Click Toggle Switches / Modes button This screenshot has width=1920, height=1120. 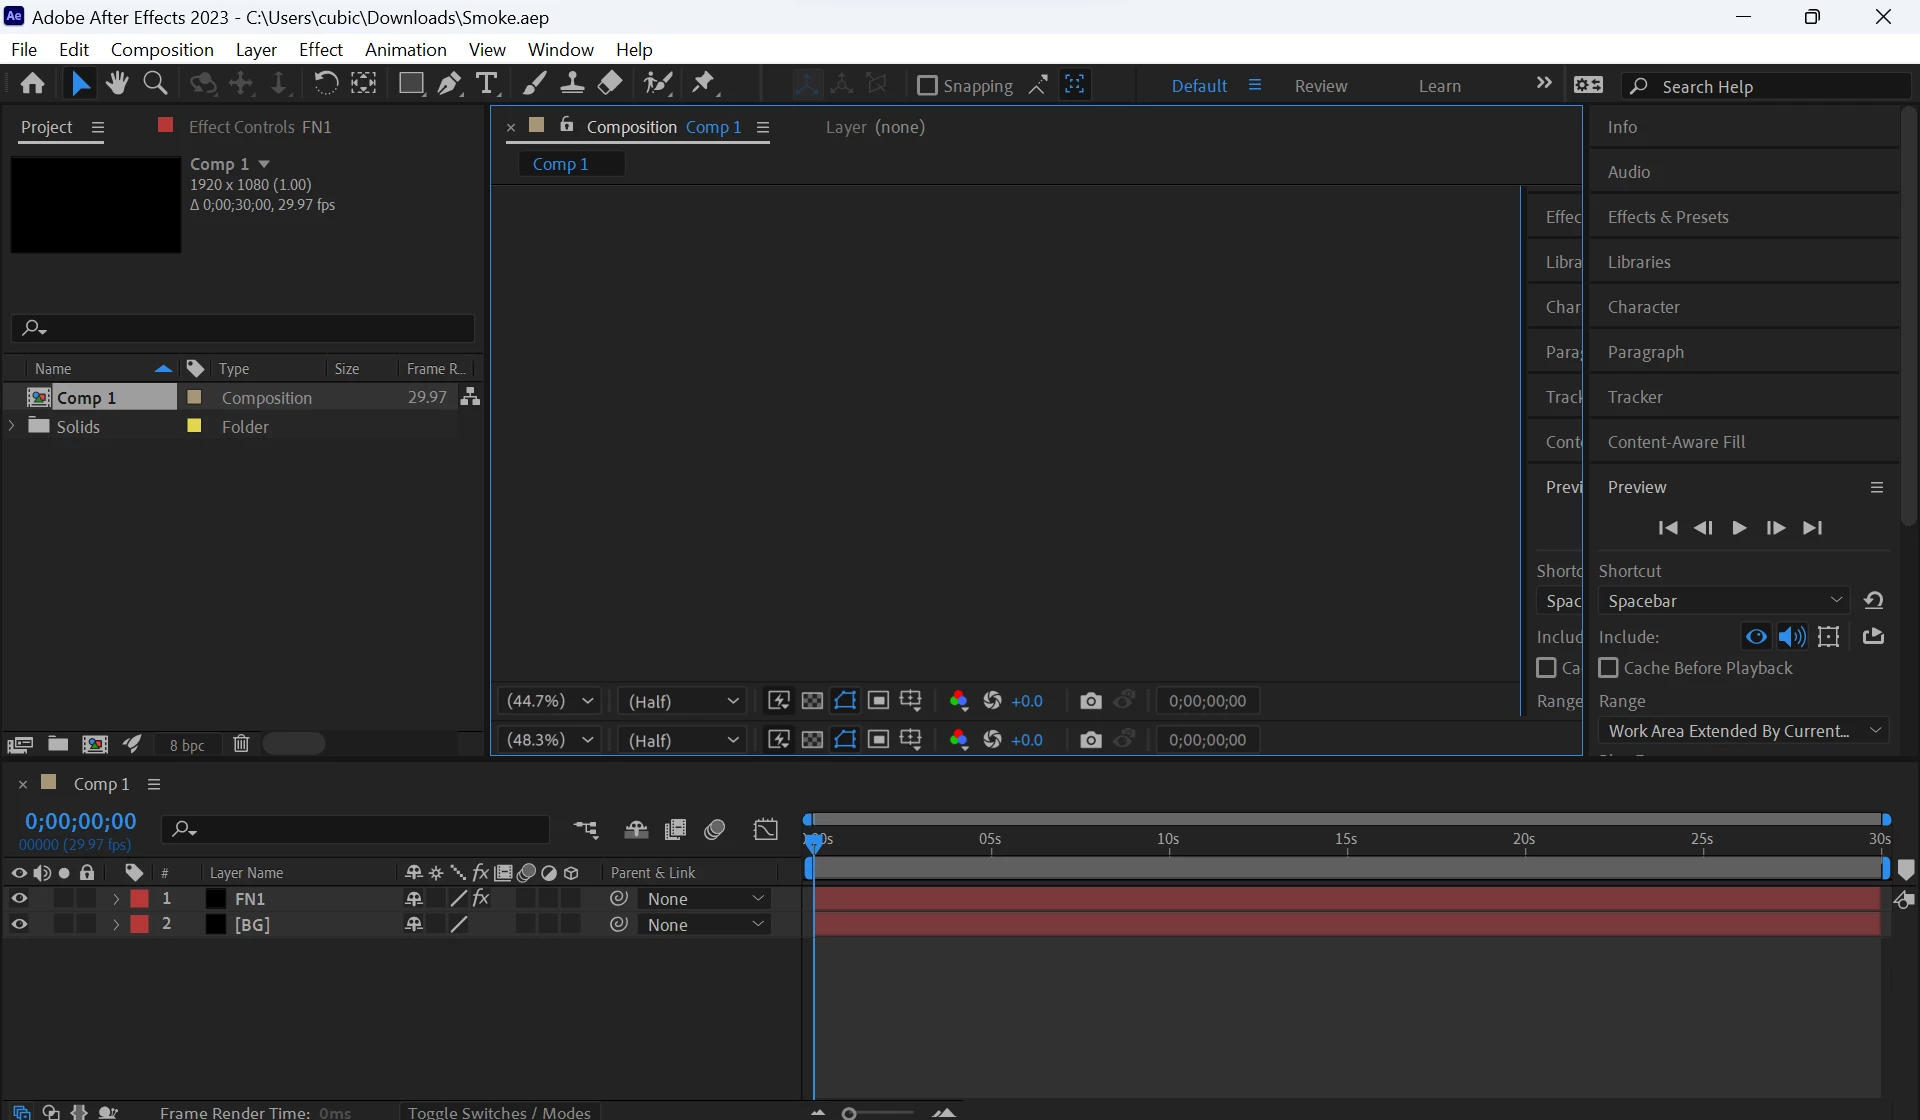point(499,1111)
